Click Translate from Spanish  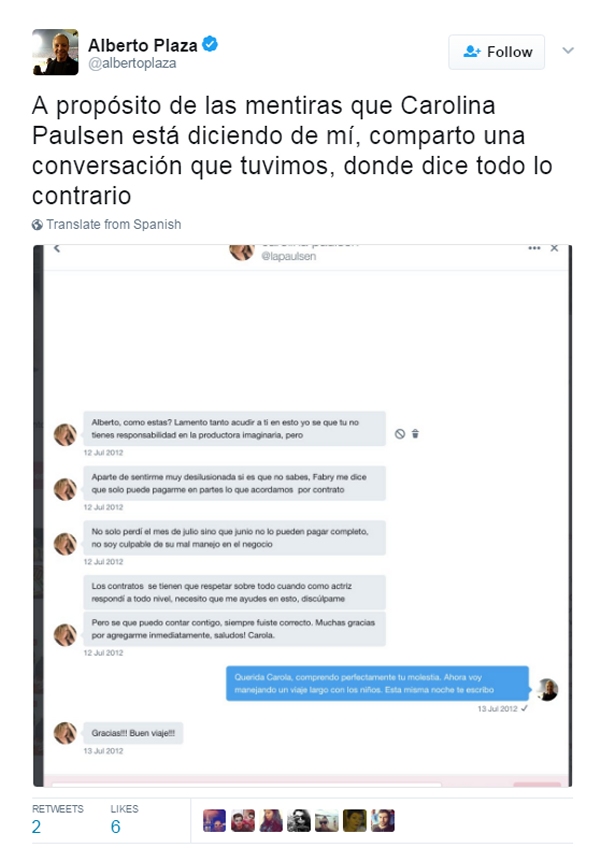tap(114, 224)
